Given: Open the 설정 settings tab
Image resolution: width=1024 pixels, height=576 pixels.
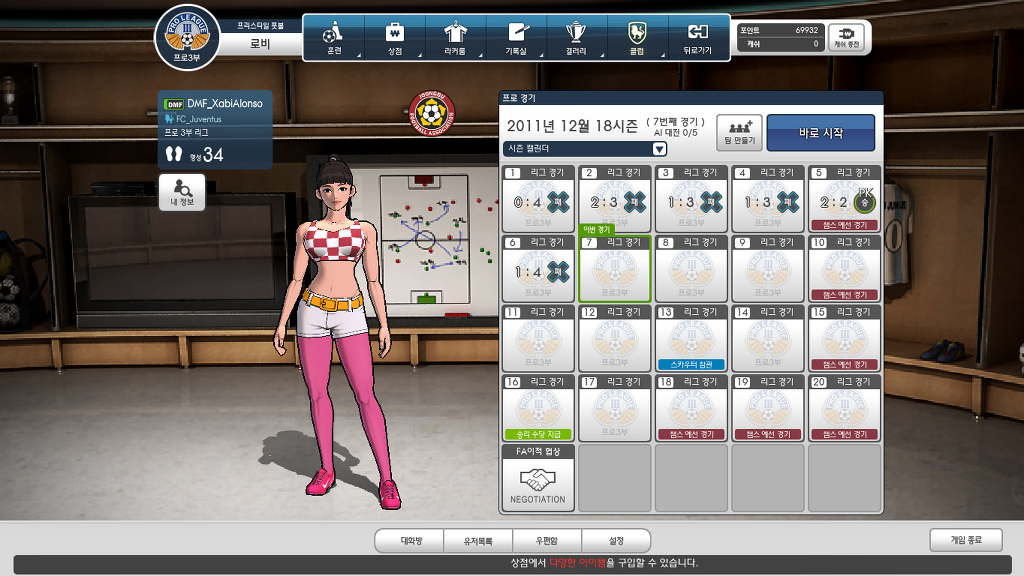Looking at the screenshot, I should [x=616, y=540].
